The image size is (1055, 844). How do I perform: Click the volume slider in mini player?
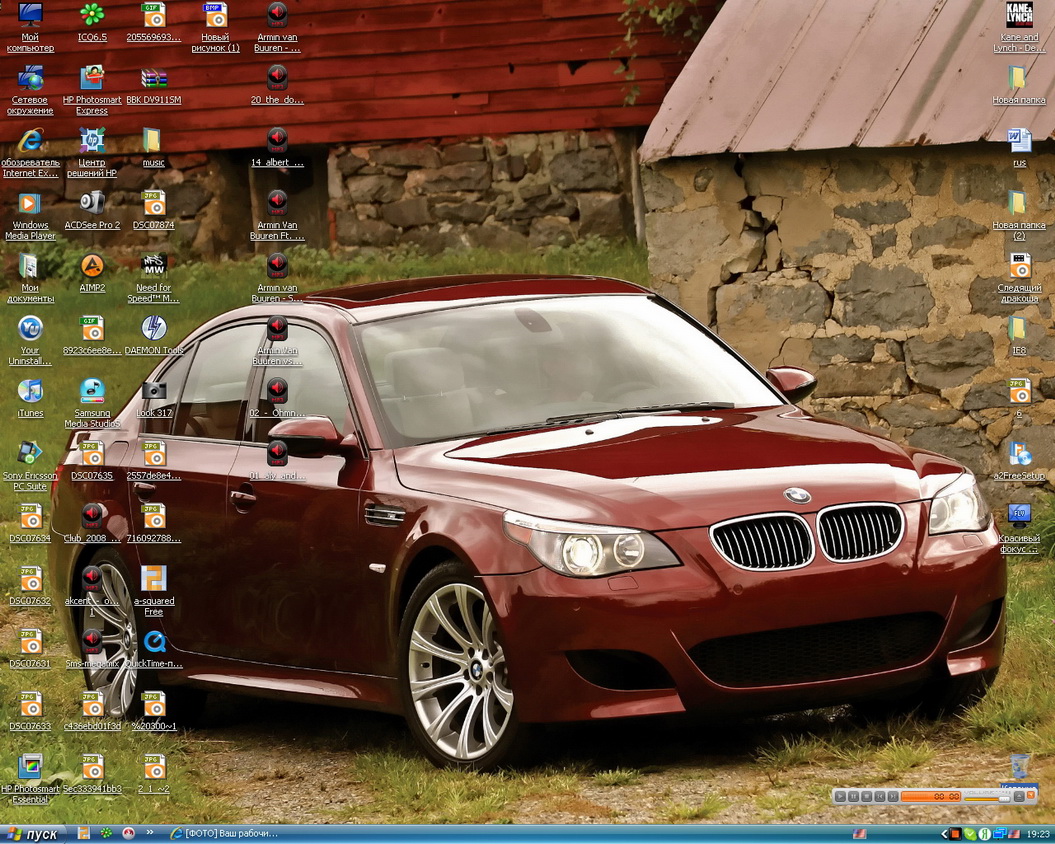[988, 797]
